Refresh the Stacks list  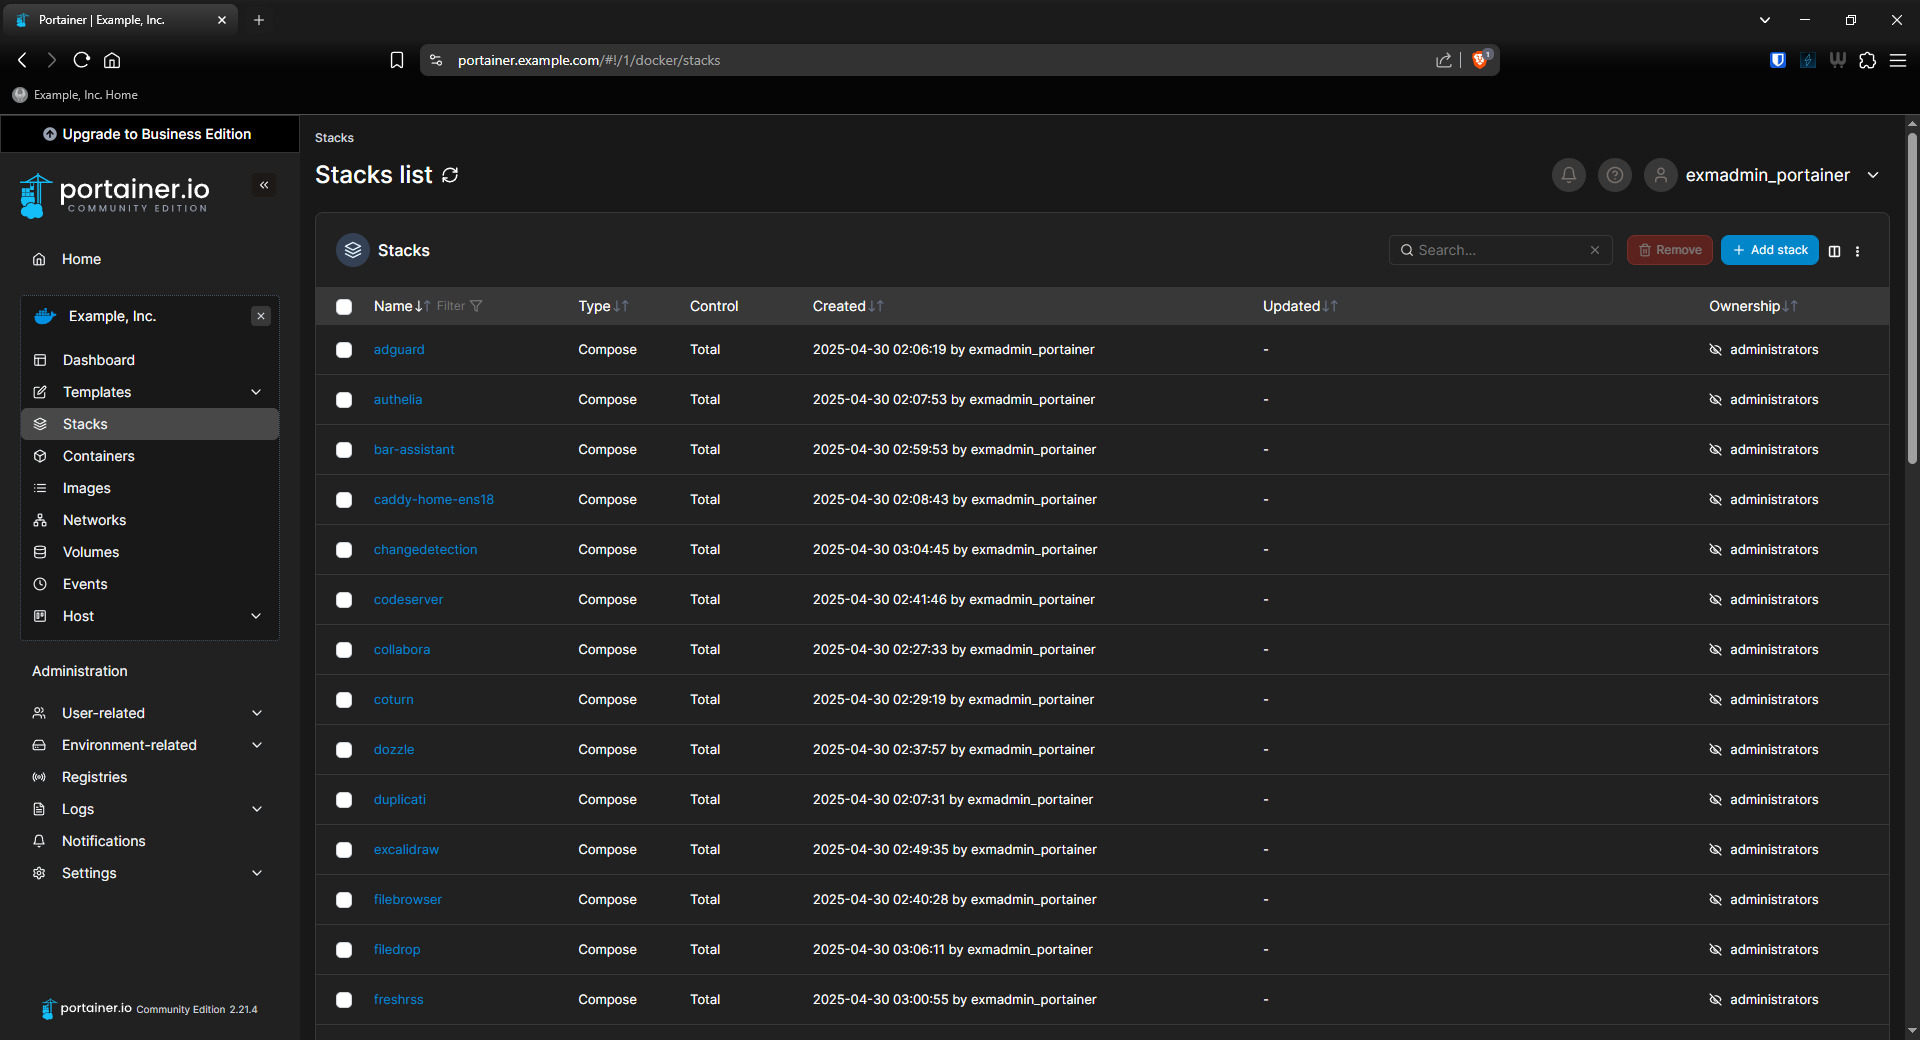(450, 175)
